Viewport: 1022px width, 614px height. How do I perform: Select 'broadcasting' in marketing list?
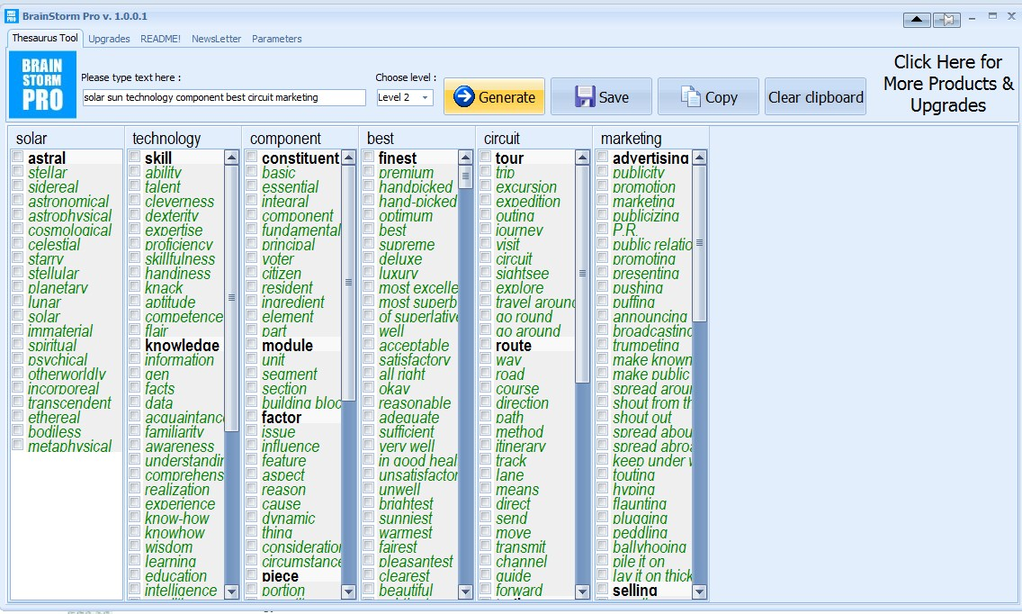pyautogui.click(x=652, y=331)
